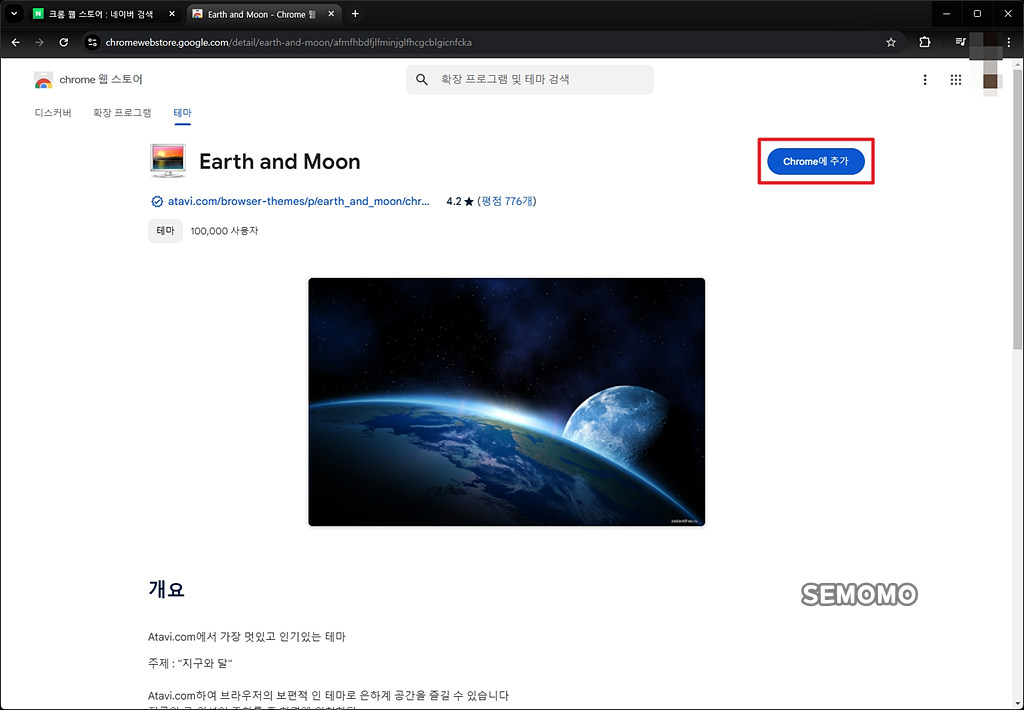The height and width of the screenshot is (710, 1024).
Task: Open web store three-dot options
Action: pyautogui.click(x=925, y=80)
